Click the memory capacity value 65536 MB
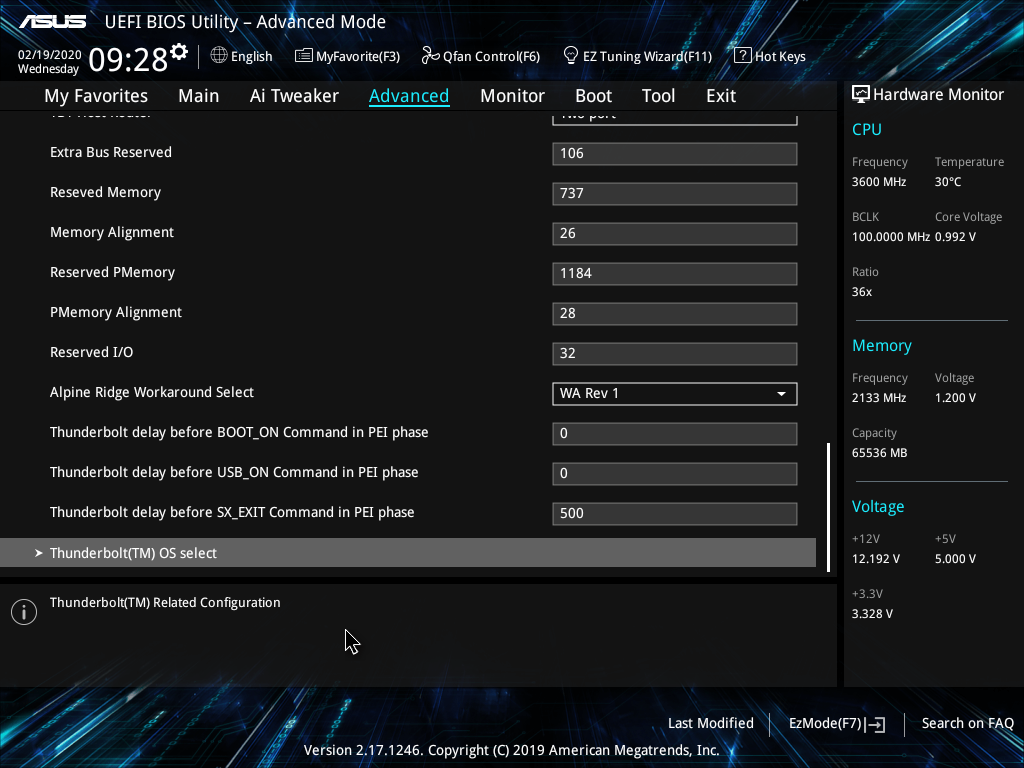 (879, 453)
